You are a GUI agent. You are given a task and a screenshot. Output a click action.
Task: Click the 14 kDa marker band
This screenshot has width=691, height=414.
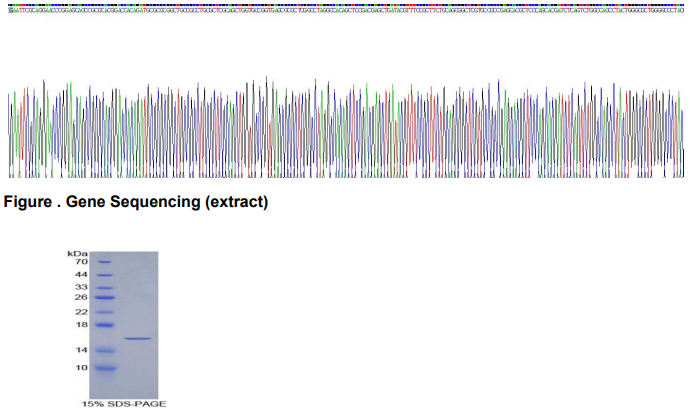[105, 351]
